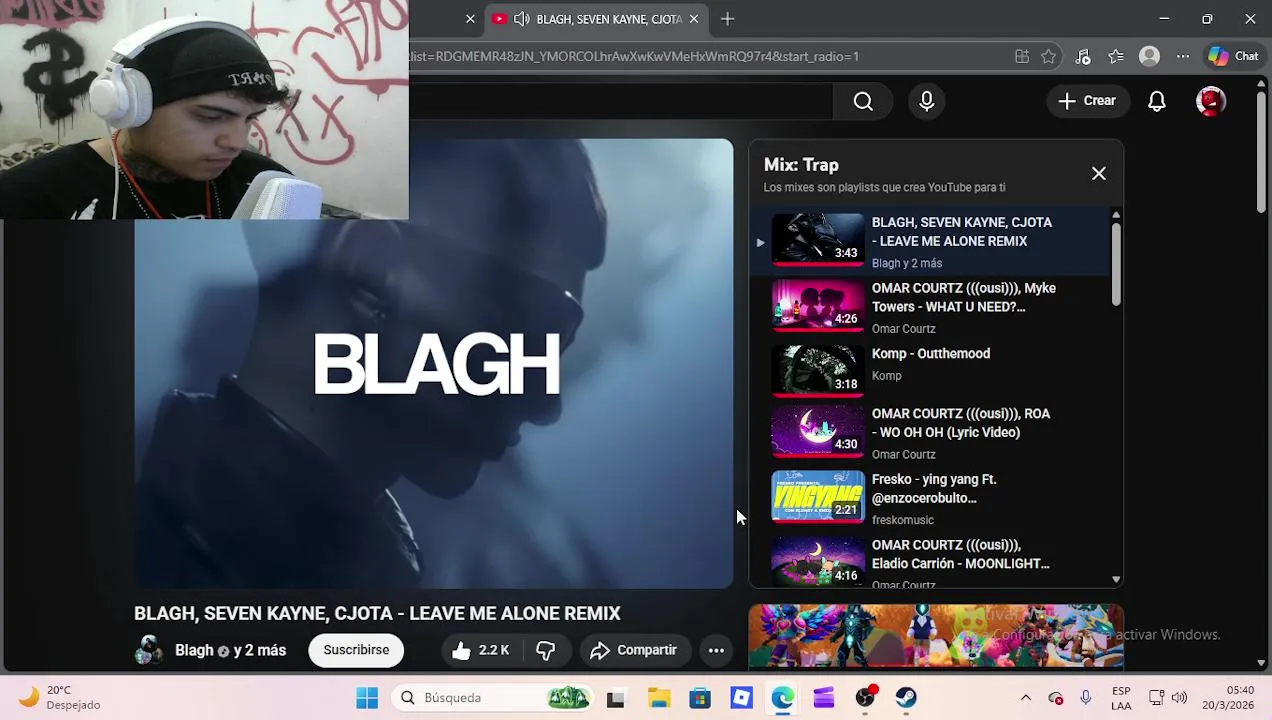Click the Suscribirse button
This screenshot has width=1272, height=720.
(356, 650)
